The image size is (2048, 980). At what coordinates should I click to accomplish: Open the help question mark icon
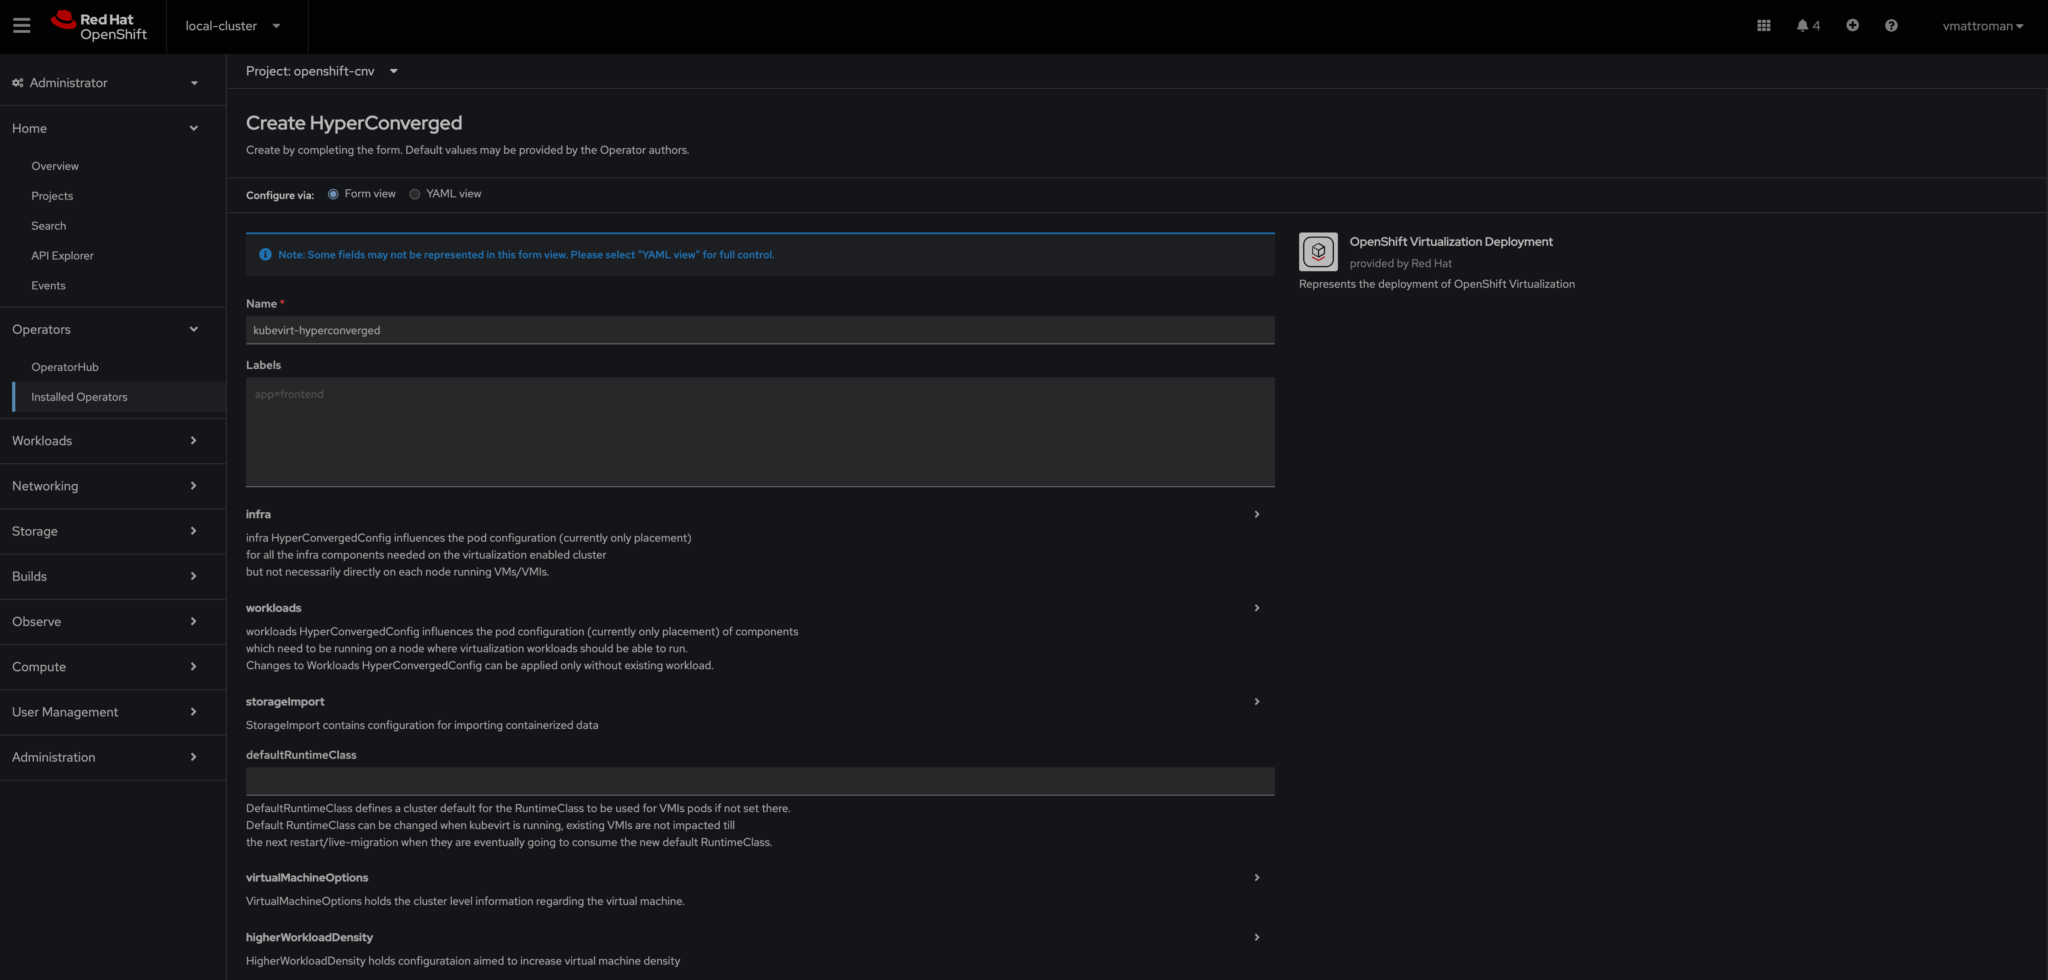tap(1891, 26)
